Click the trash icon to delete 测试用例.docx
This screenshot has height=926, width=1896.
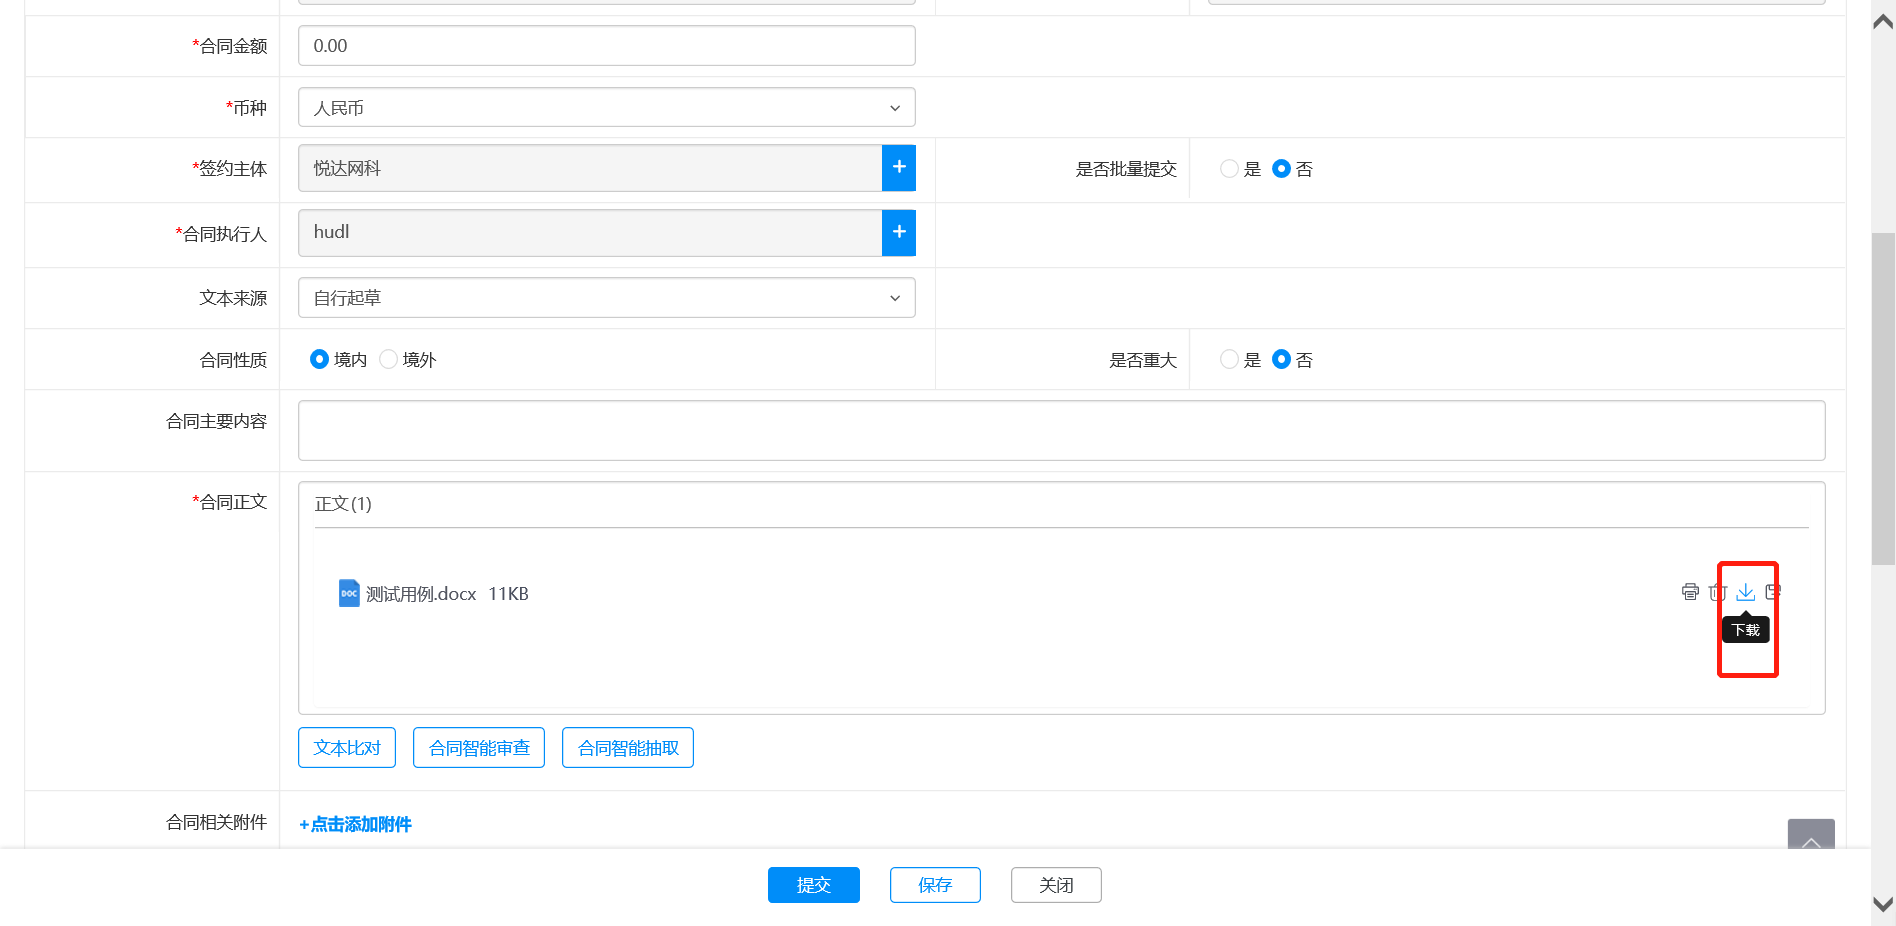(x=1718, y=592)
